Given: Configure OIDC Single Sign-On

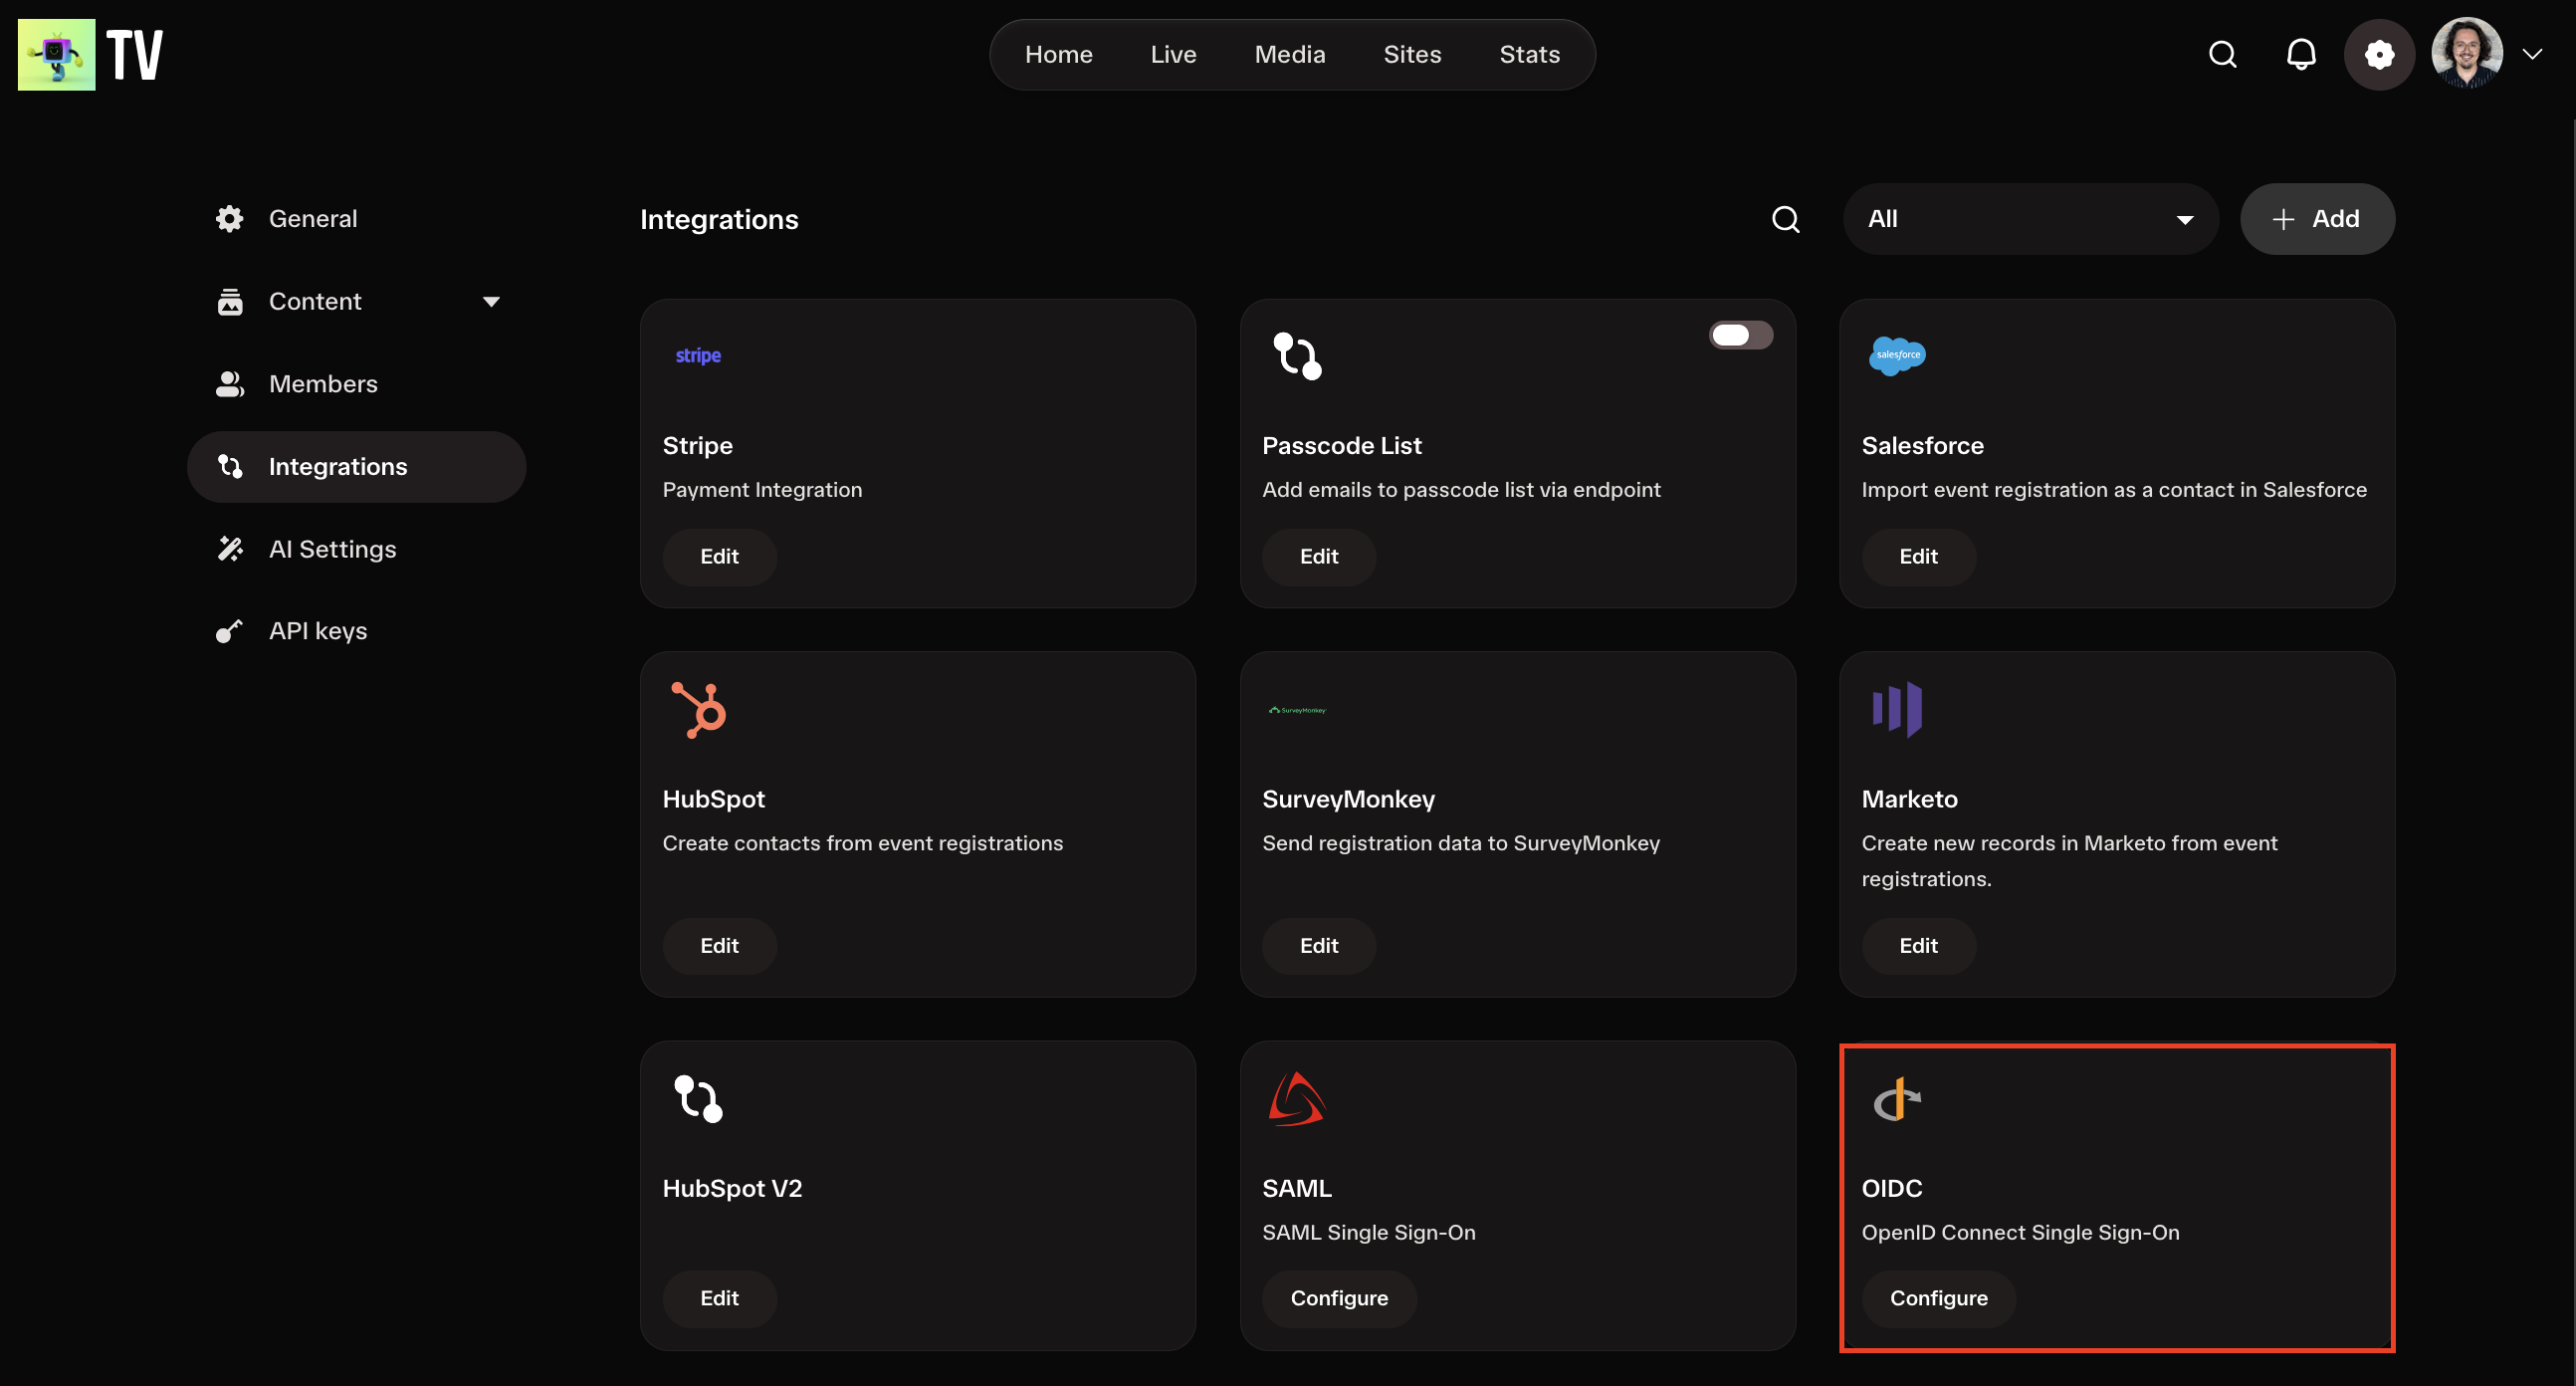Looking at the screenshot, I should (x=1938, y=1299).
